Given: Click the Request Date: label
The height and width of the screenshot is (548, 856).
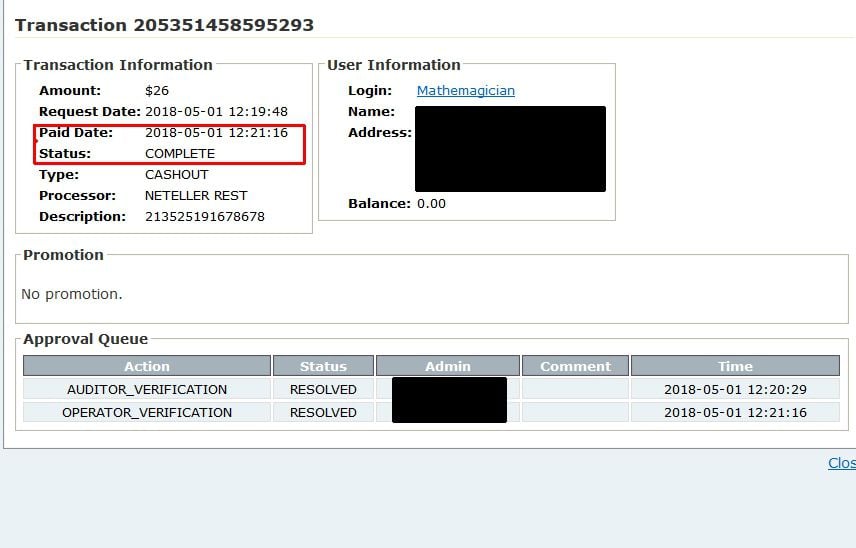Looking at the screenshot, I should click(x=90, y=112).
